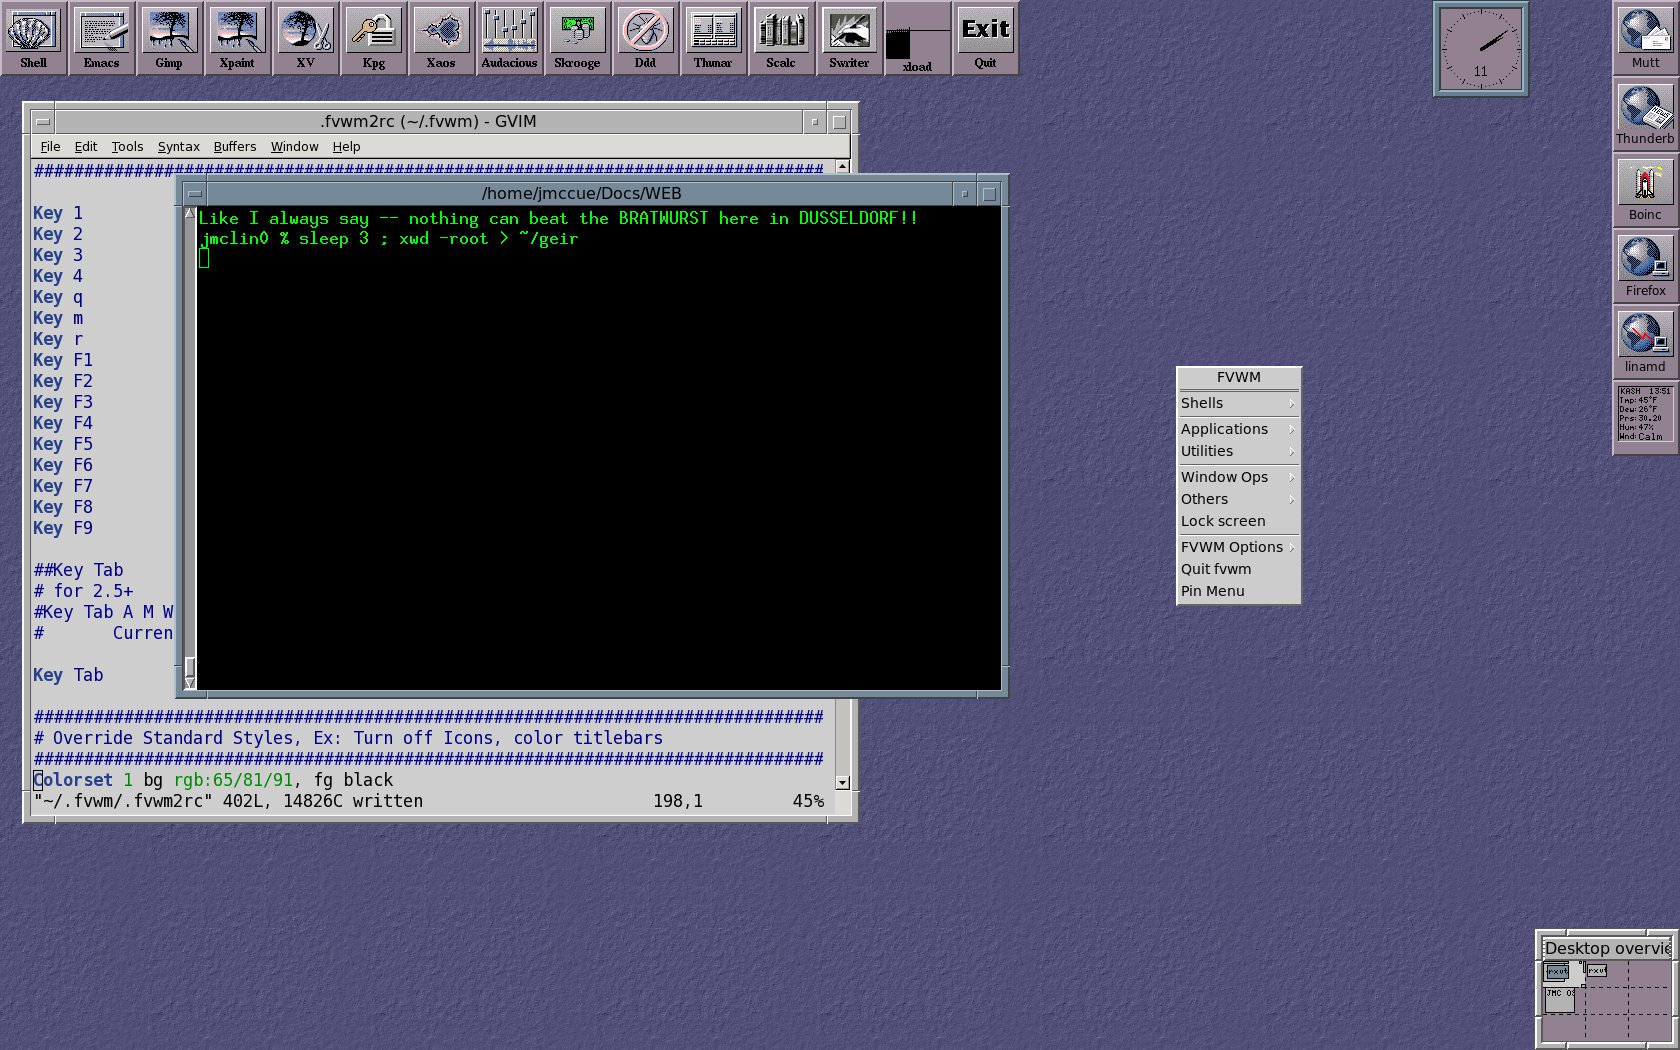Expand the Others submenu

pyautogui.click(x=1239, y=499)
